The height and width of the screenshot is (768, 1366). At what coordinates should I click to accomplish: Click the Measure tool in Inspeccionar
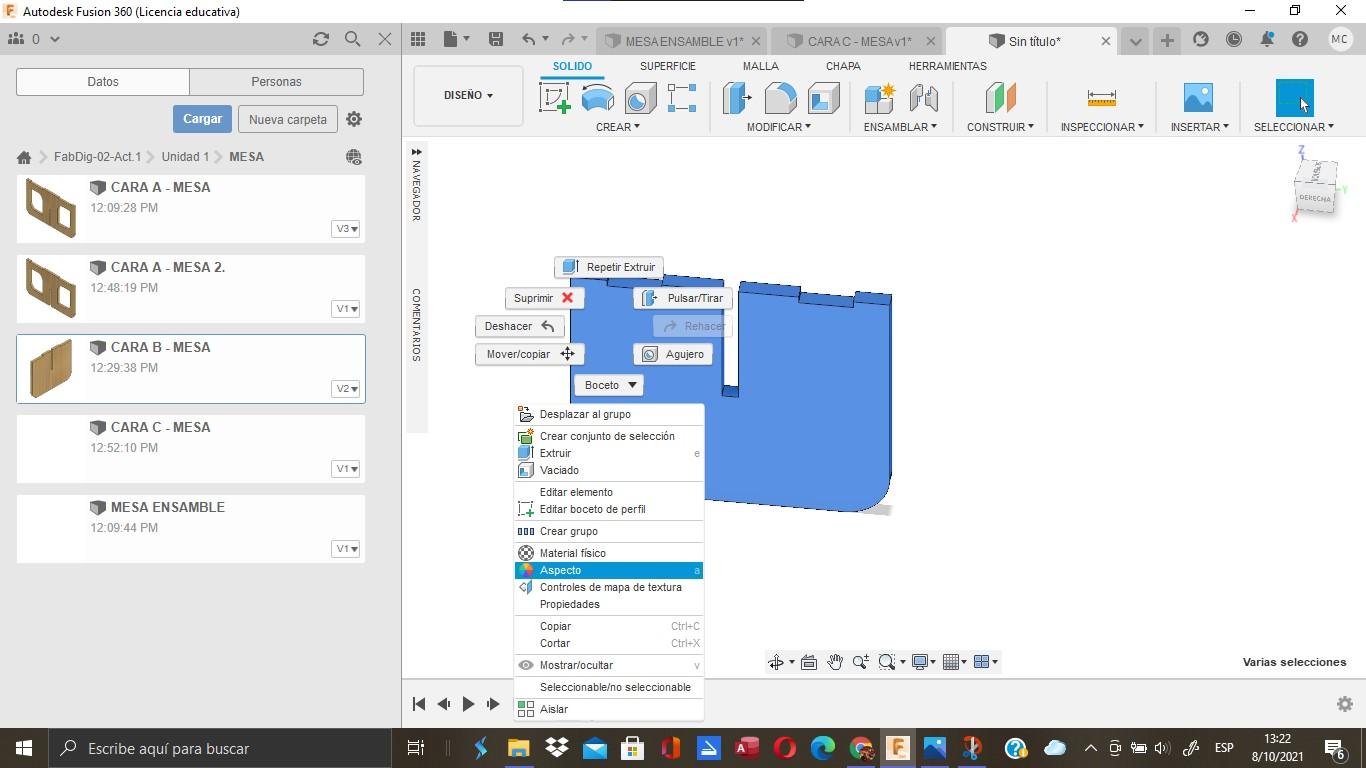1101,98
